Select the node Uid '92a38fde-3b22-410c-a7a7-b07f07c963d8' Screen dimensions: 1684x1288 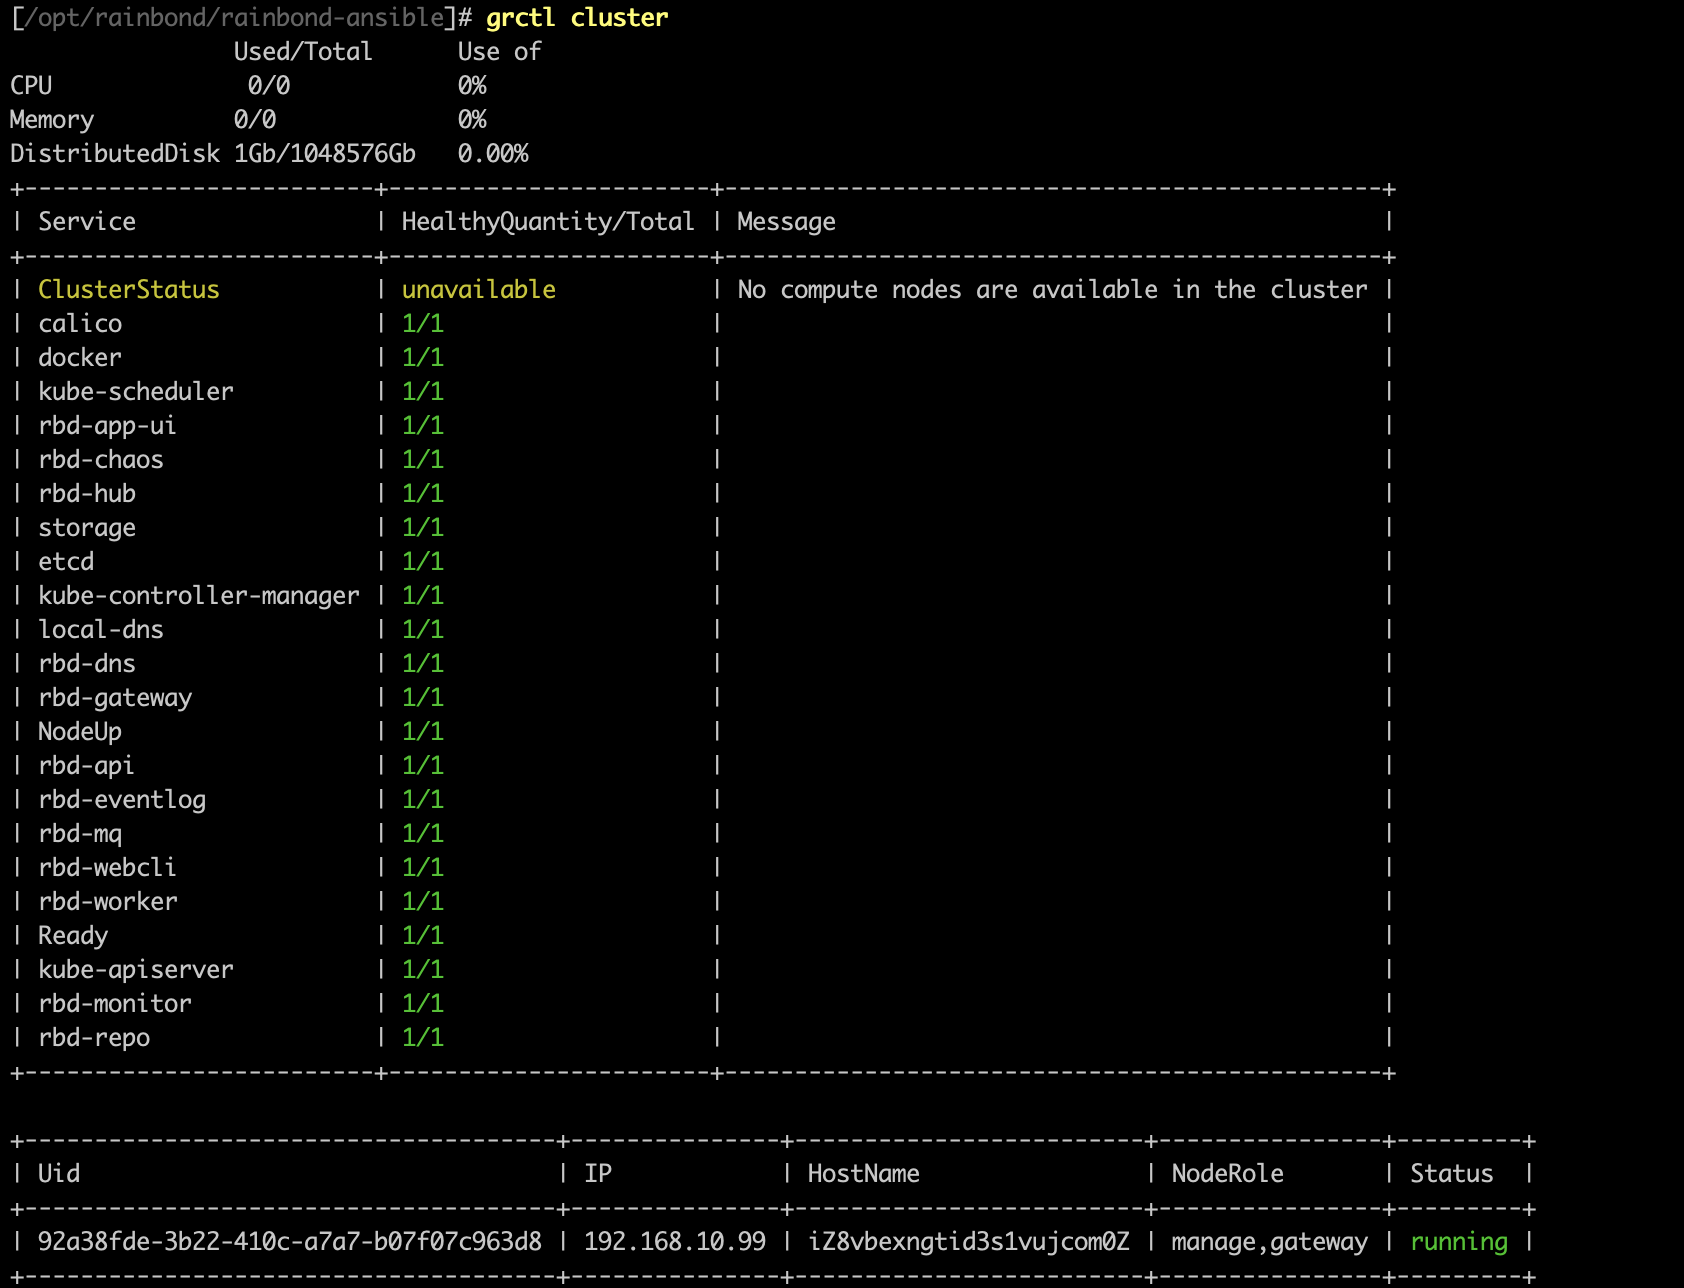[x=290, y=1242]
